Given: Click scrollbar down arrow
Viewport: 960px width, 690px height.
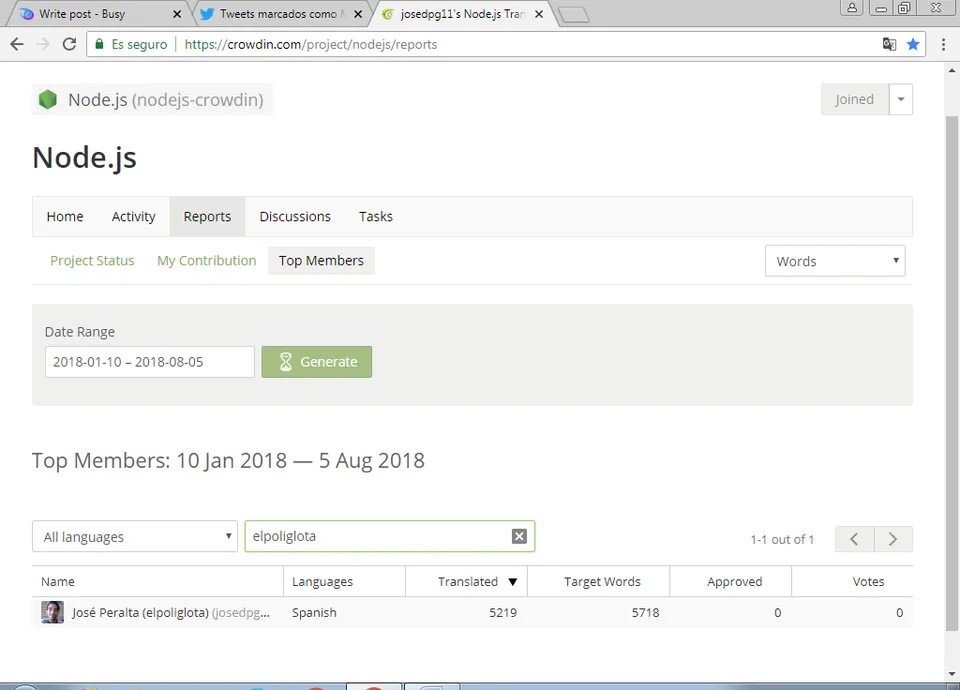Looking at the screenshot, I should tap(951, 674).
